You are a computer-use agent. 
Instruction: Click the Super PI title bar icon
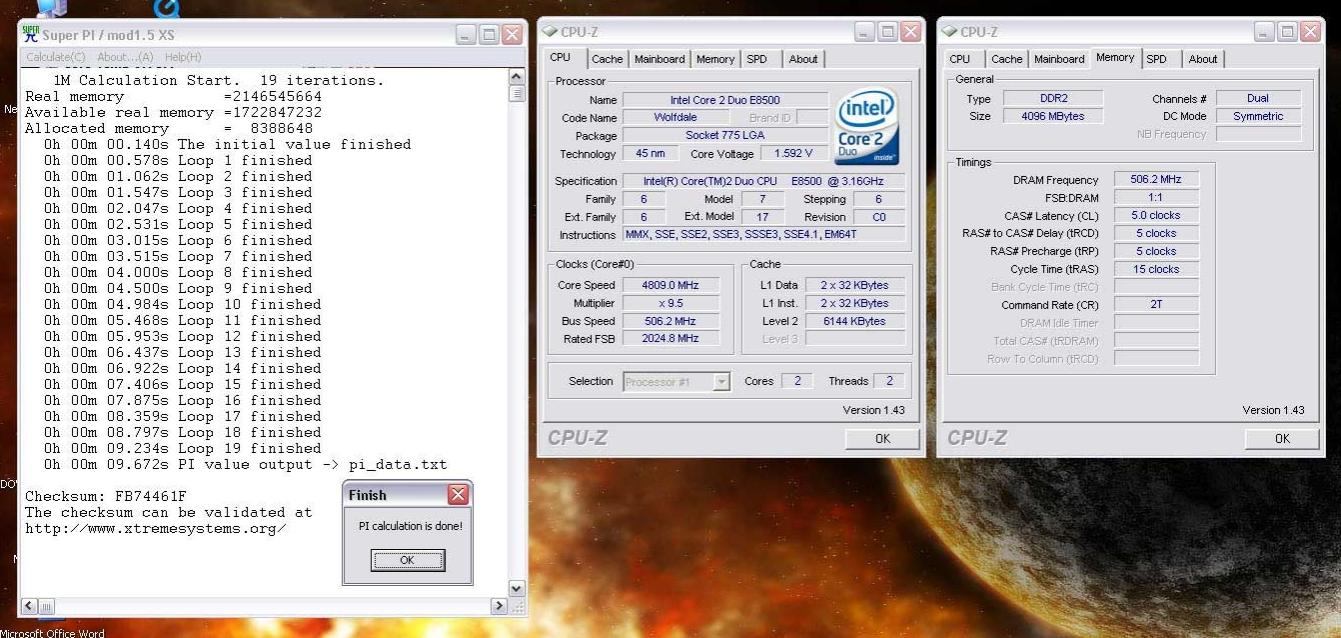click(31, 35)
